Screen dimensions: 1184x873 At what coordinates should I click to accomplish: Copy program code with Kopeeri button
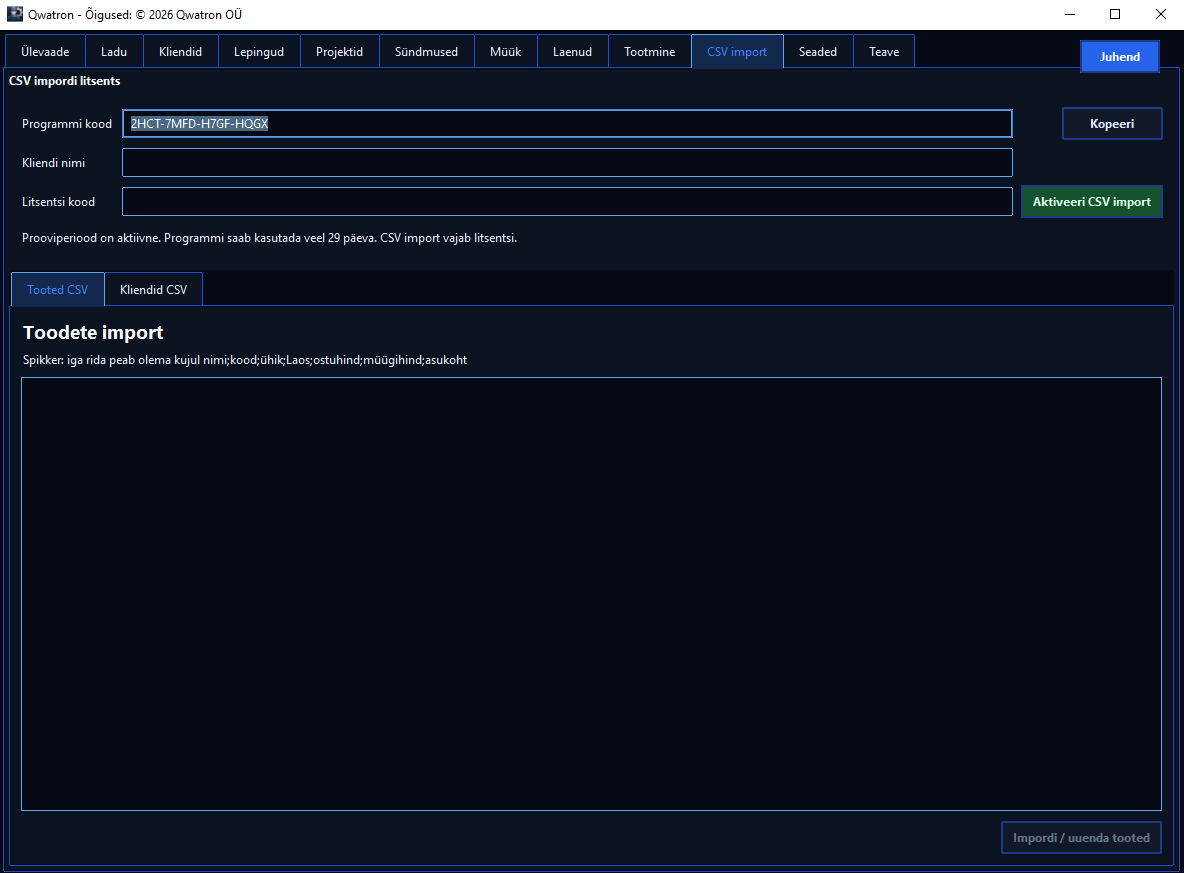click(x=1112, y=124)
